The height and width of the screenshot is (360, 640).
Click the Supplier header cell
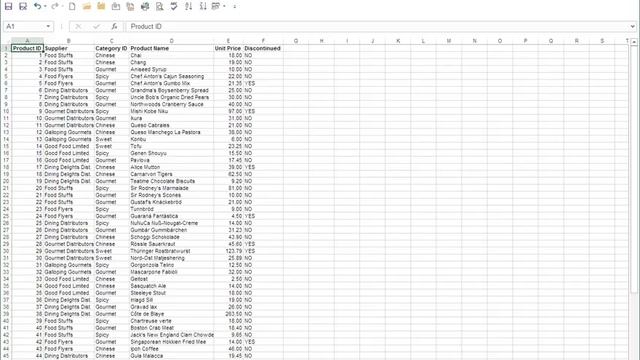pos(69,48)
